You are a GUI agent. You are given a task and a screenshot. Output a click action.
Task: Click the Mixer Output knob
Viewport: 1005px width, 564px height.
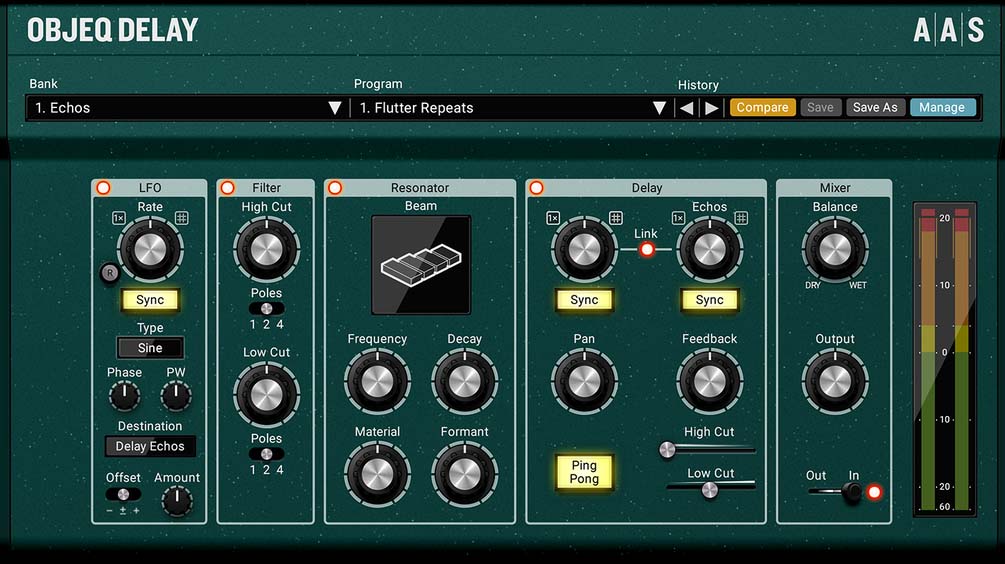click(x=835, y=381)
